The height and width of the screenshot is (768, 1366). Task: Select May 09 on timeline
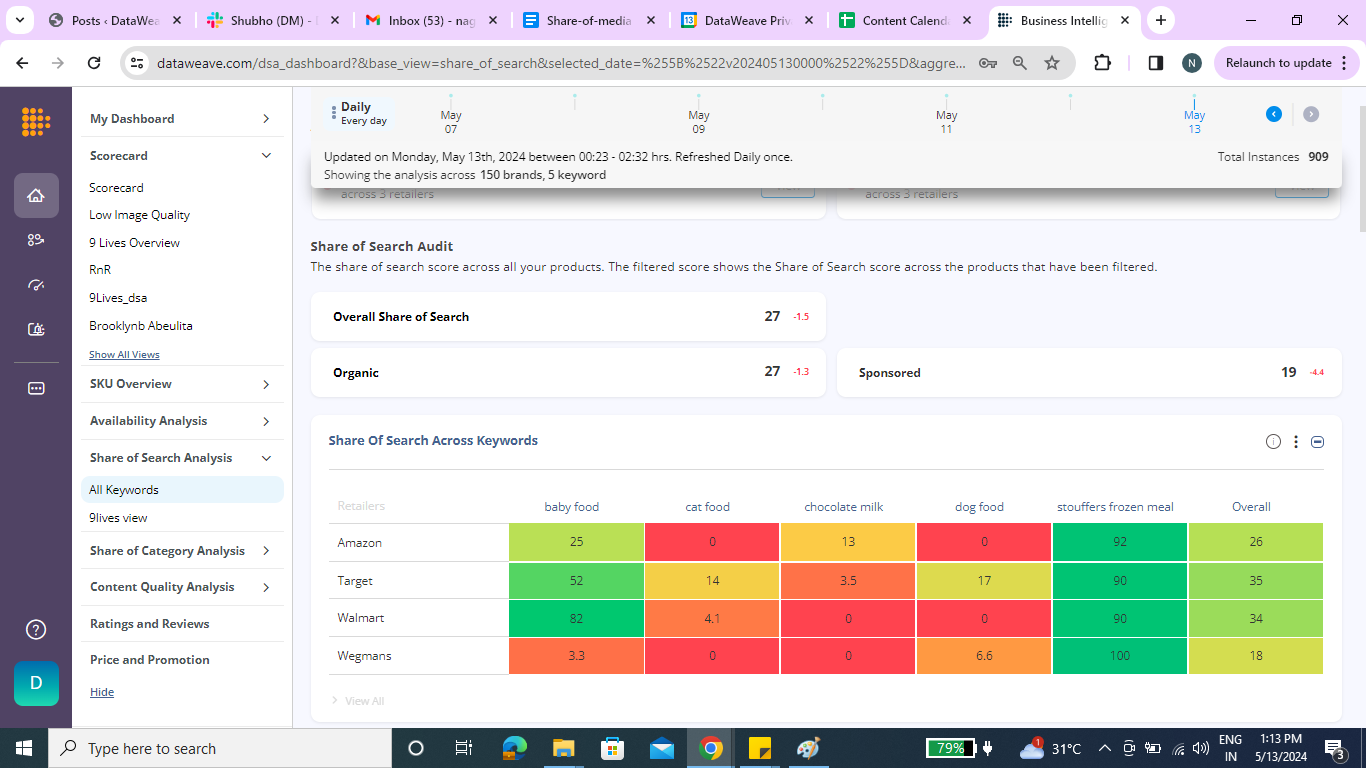pos(699,121)
